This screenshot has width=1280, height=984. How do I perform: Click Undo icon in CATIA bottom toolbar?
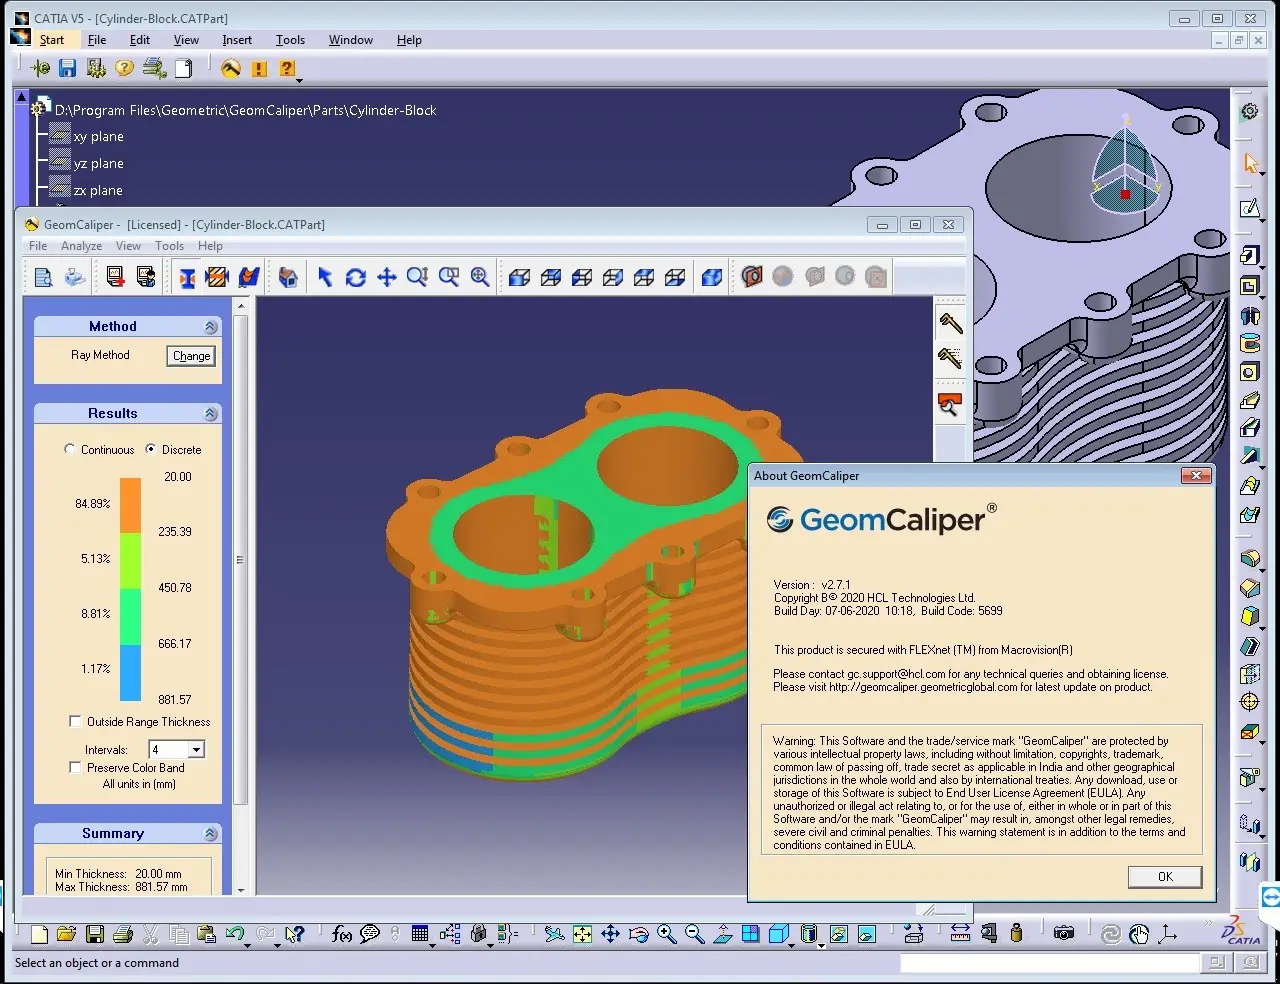click(235, 934)
